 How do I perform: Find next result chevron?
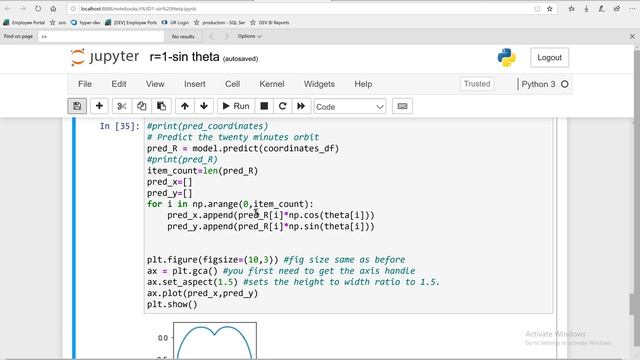pos(227,36)
